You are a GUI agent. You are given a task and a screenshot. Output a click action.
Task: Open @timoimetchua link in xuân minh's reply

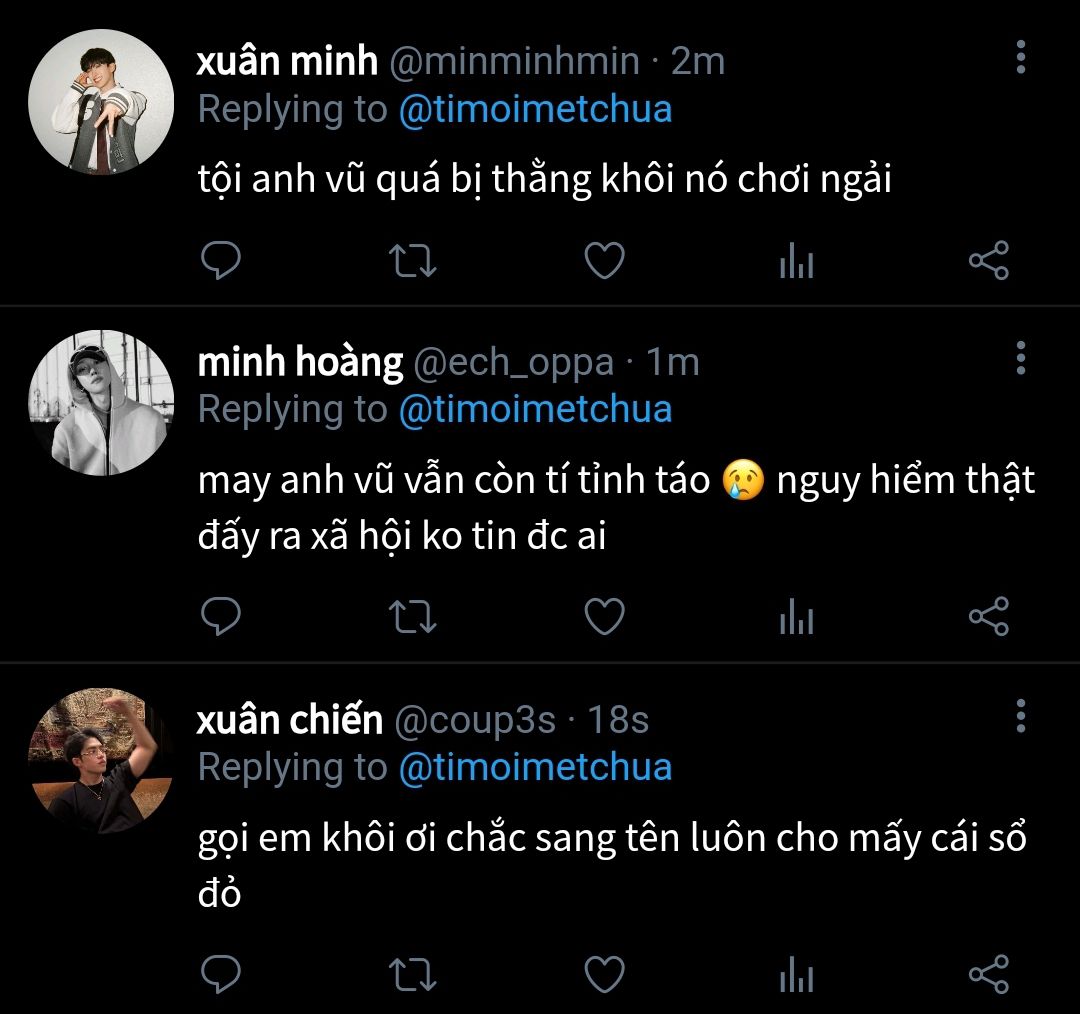[x=535, y=109]
